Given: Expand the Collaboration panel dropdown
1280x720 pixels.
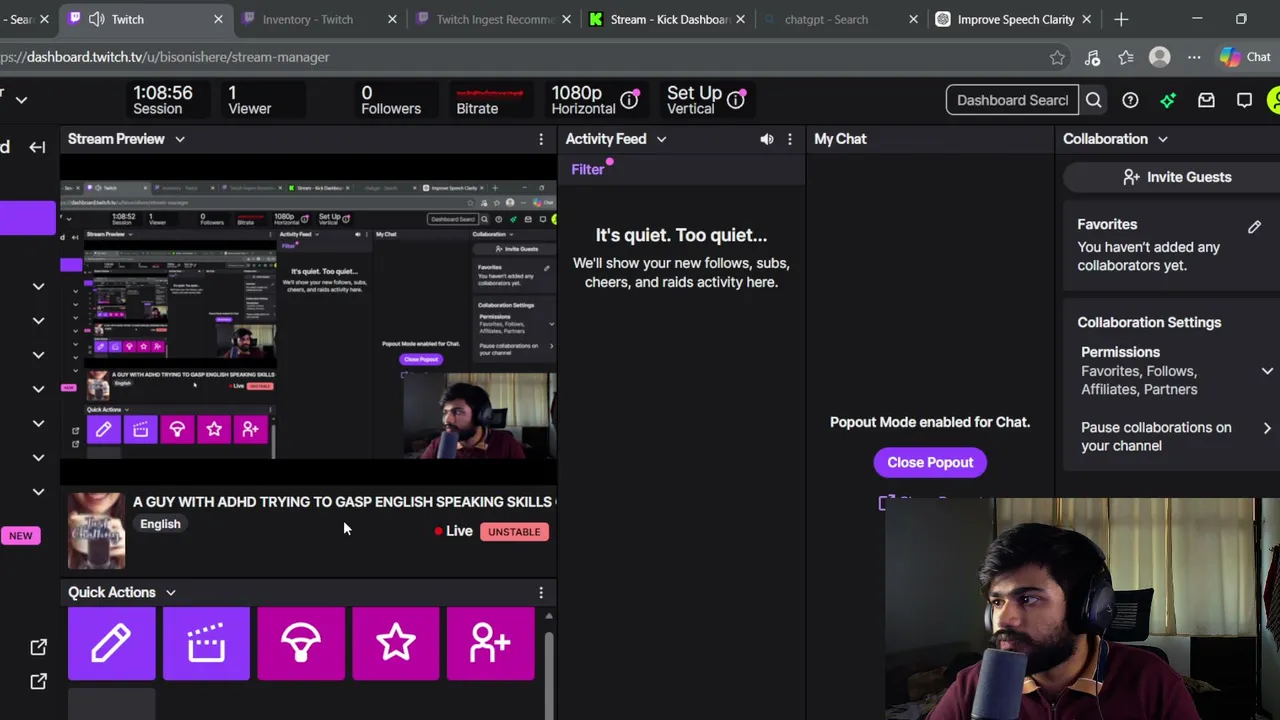Looking at the screenshot, I should [x=1162, y=139].
